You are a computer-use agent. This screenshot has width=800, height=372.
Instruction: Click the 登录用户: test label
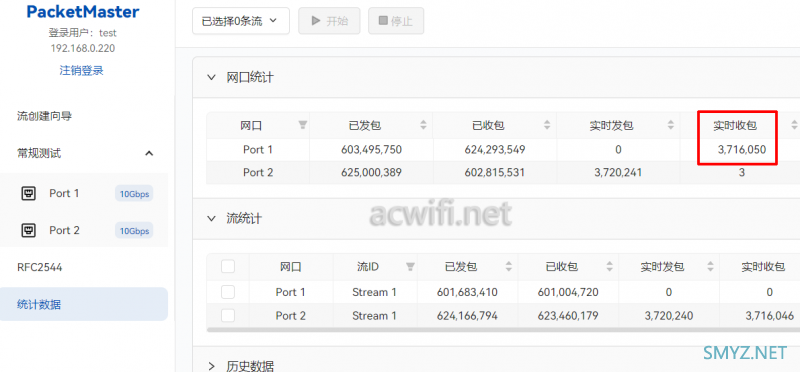(x=83, y=33)
